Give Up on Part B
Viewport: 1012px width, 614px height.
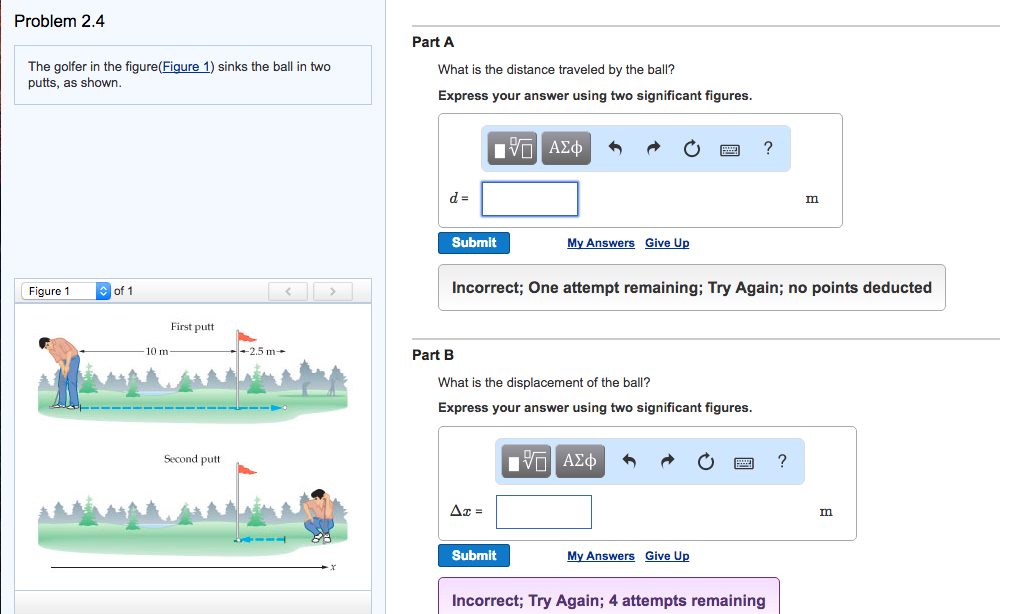click(667, 555)
